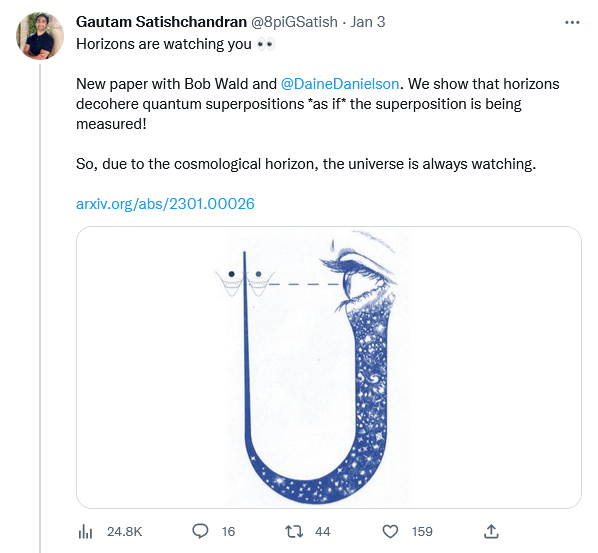Click the retweet arrows icon

[x=294, y=531]
